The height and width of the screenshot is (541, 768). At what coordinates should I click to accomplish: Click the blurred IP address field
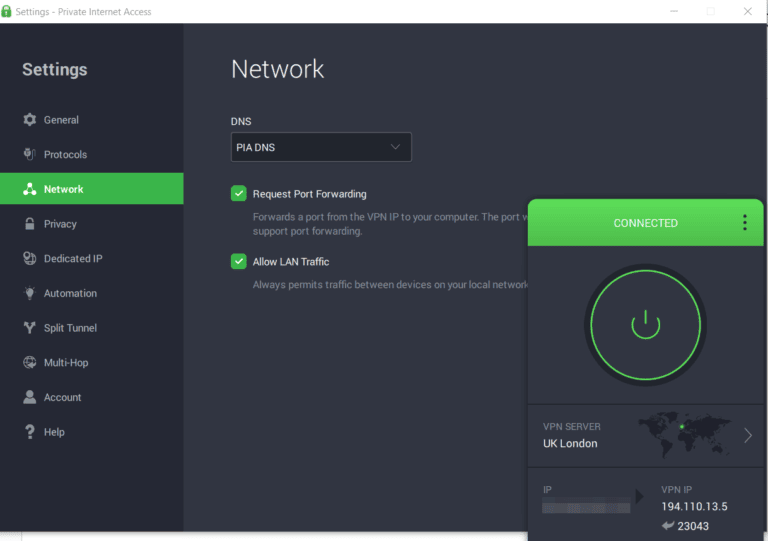tap(586, 506)
